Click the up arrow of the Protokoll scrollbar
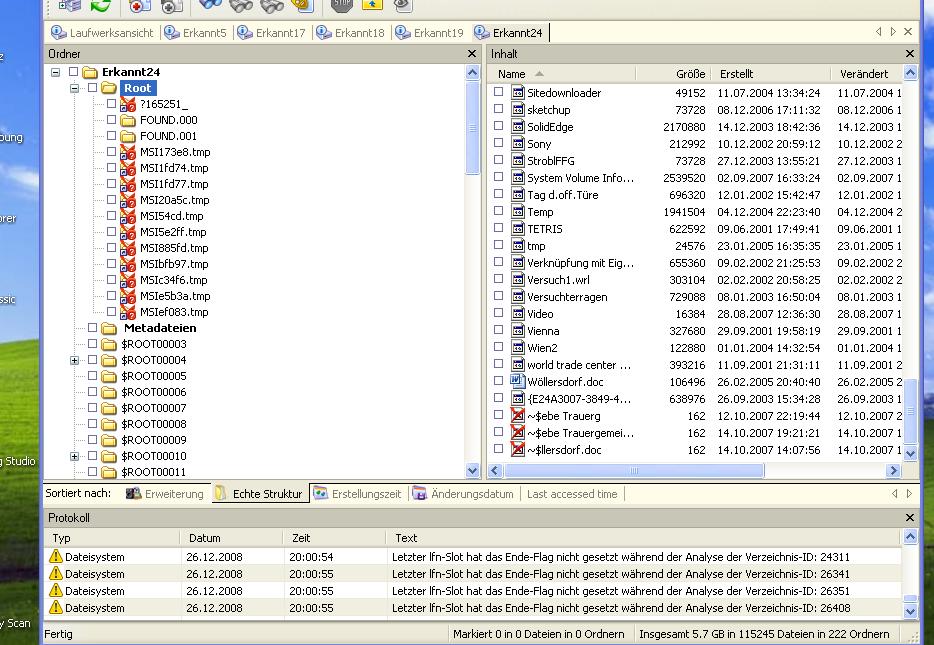The image size is (934, 645). (910, 537)
